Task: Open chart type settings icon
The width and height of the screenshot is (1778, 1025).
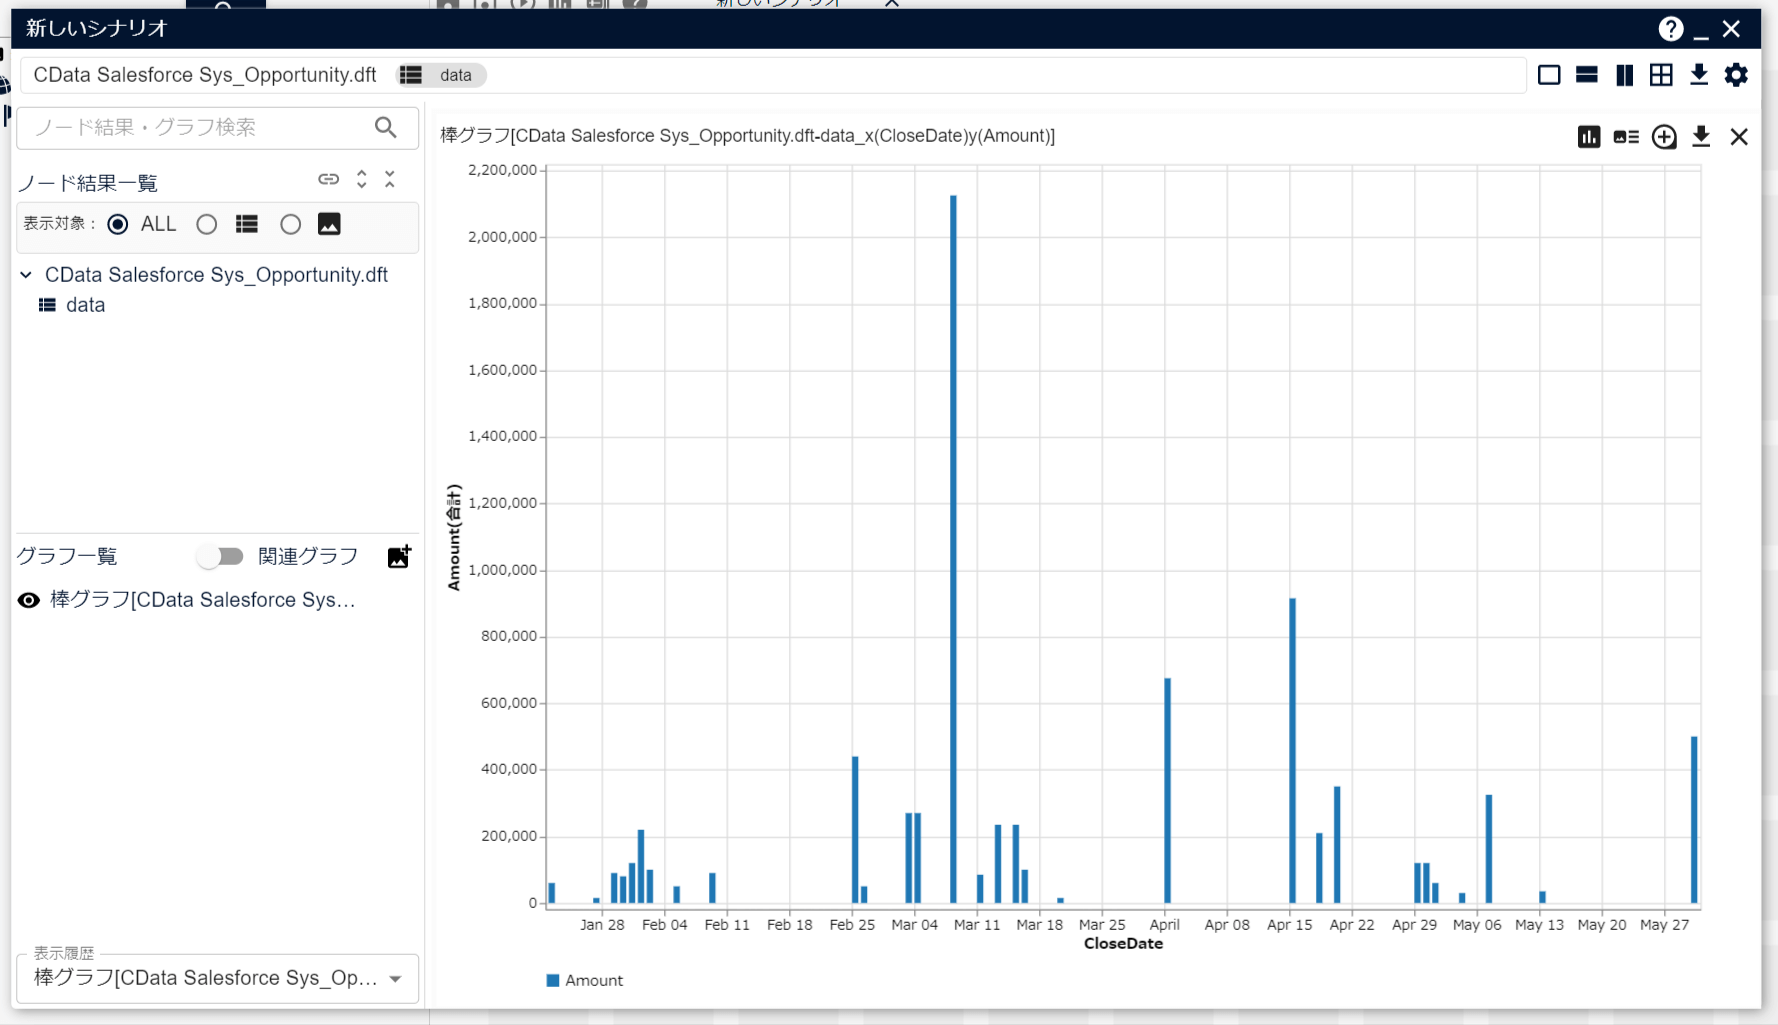Action: point(1589,137)
